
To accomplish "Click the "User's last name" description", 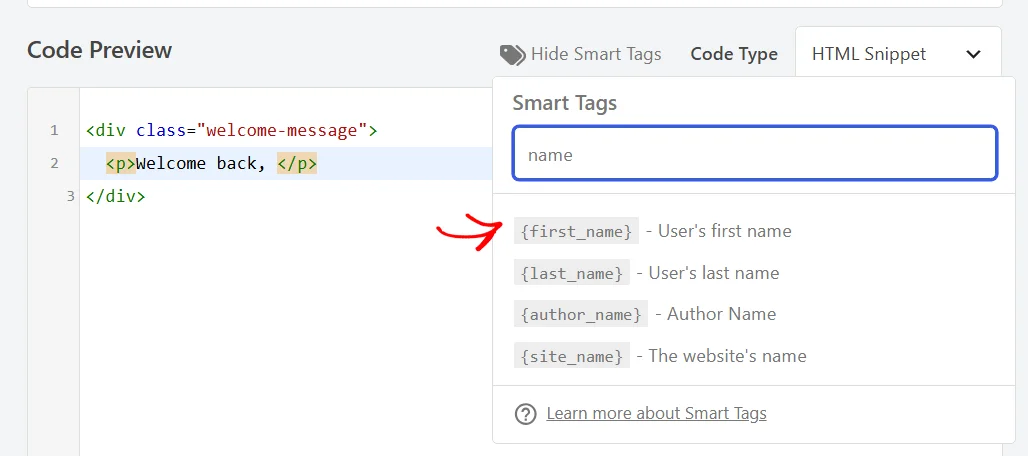I will 714,273.
